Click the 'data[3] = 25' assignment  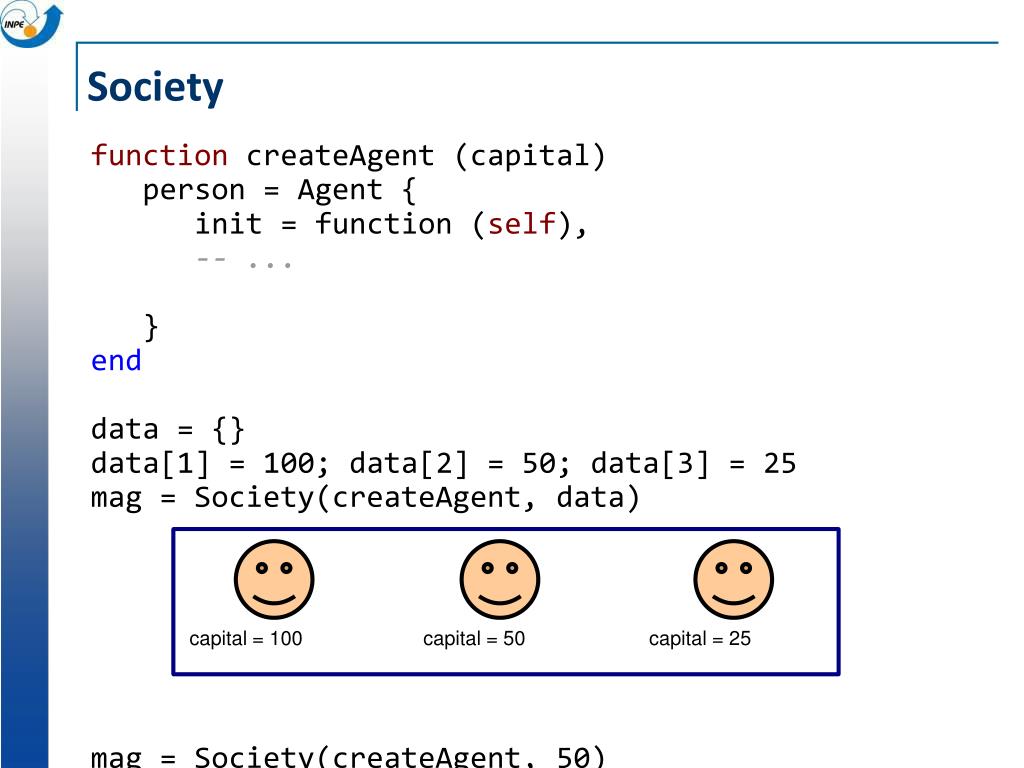694,464
